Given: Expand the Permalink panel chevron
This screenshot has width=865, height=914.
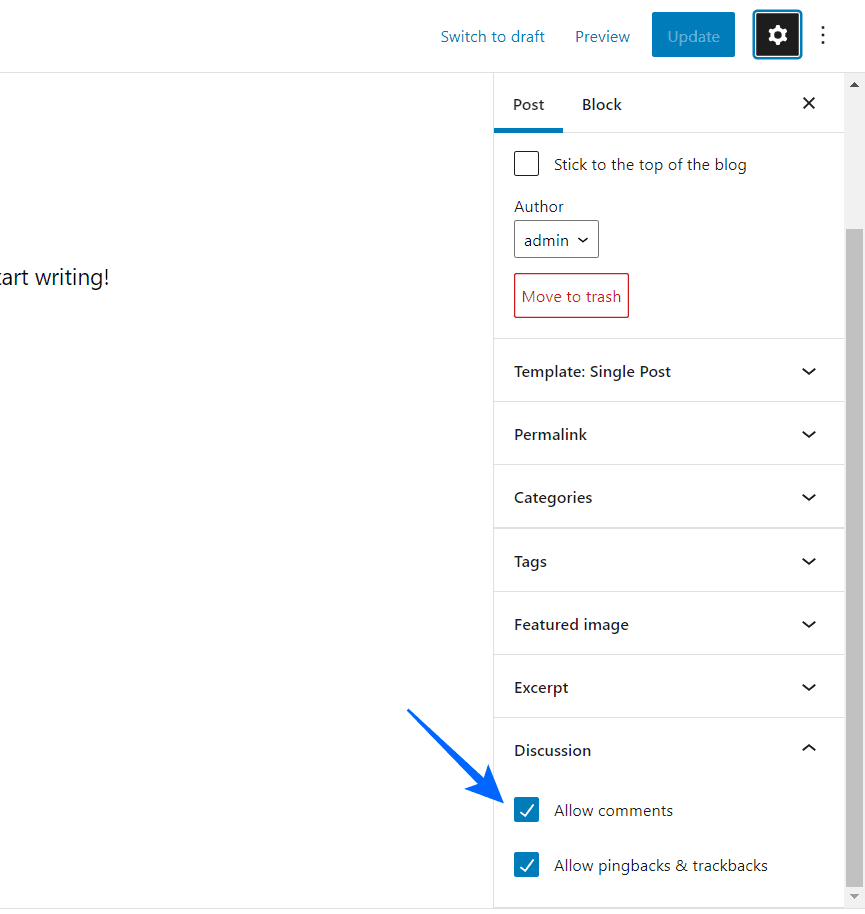Looking at the screenshot, I should tap(808, 434).
